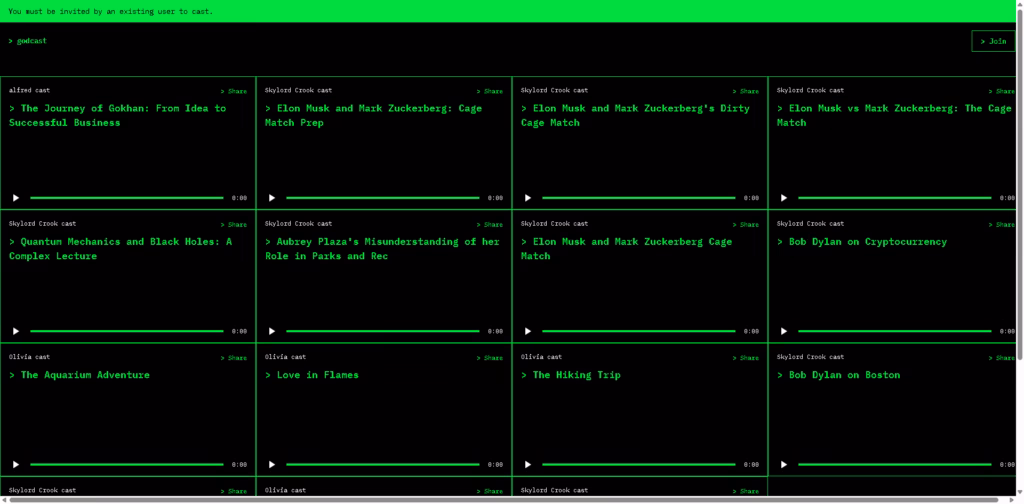Share The Journey of Gokhan cast
This screenshot has width=1024, height=504.
(234, 91)
